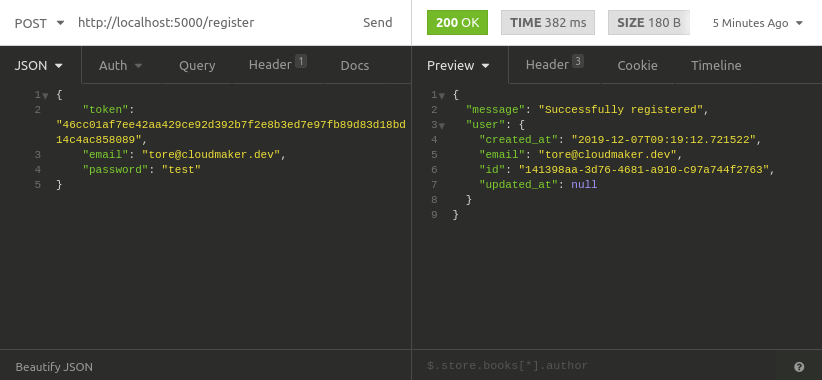
Task: Click the request Header count badge 1
Action: (x=300, y=61)
